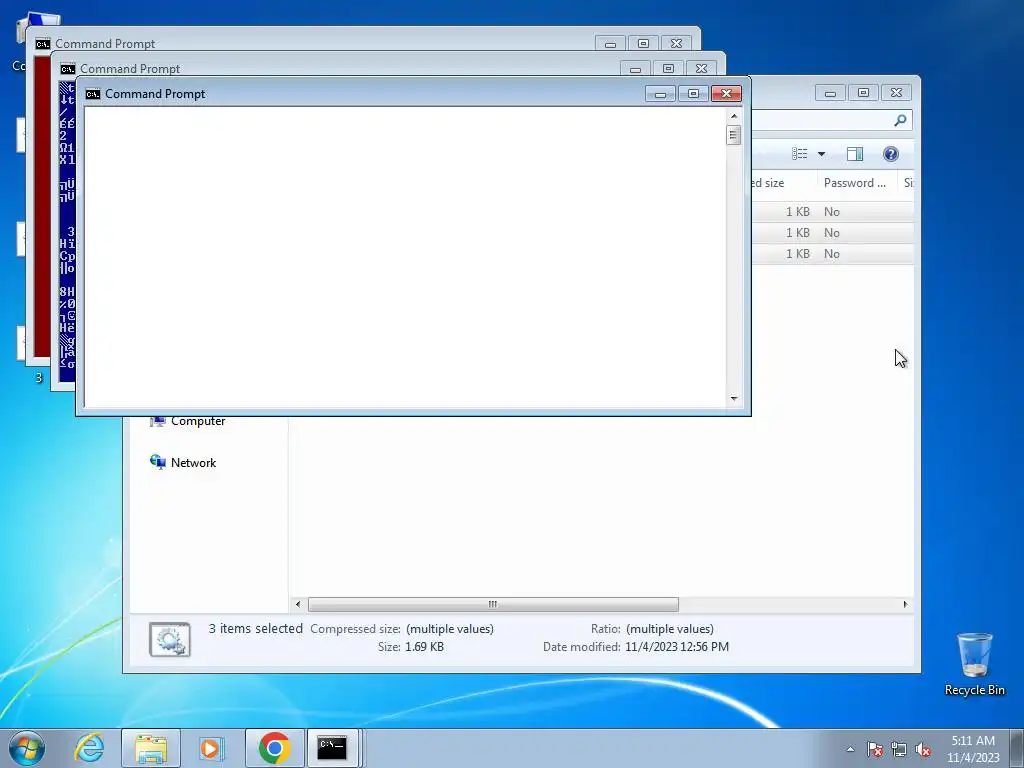Click the vertical scroll thumb in front Command Prompt
This screenshot has width=1024, height=768.
(x=733, y=135)
